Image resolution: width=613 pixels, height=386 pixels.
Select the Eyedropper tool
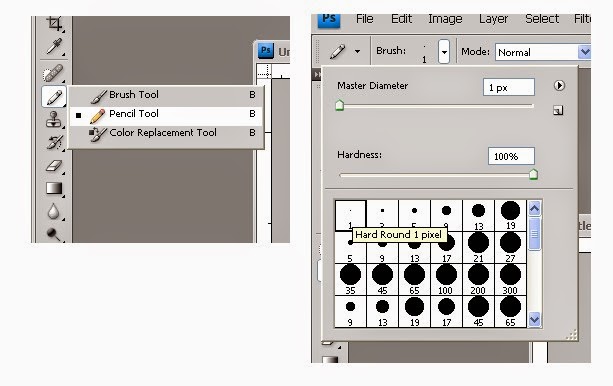[x=54, y=47]
